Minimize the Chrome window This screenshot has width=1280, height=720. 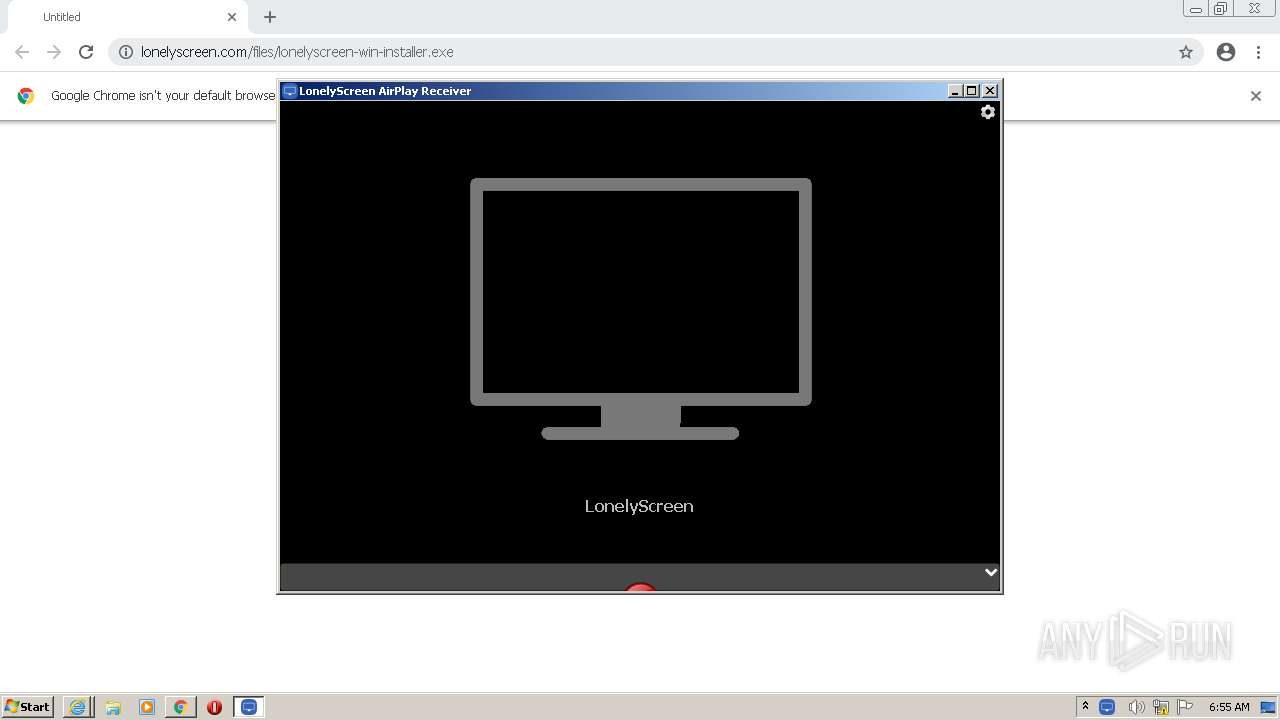[1196, 9]
